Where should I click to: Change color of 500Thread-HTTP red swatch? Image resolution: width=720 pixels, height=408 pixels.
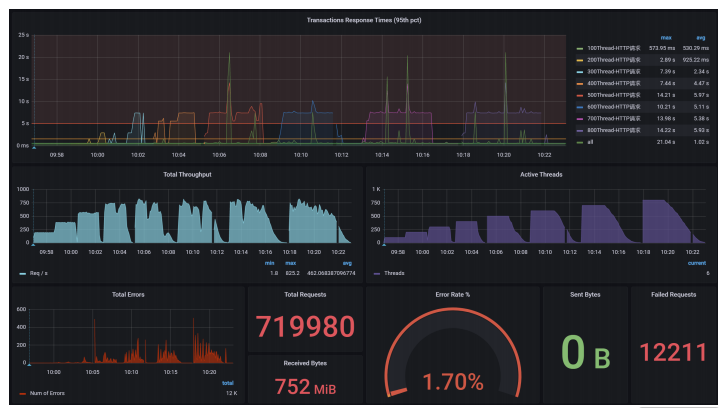pyautogui.click(x=579, y=95)
